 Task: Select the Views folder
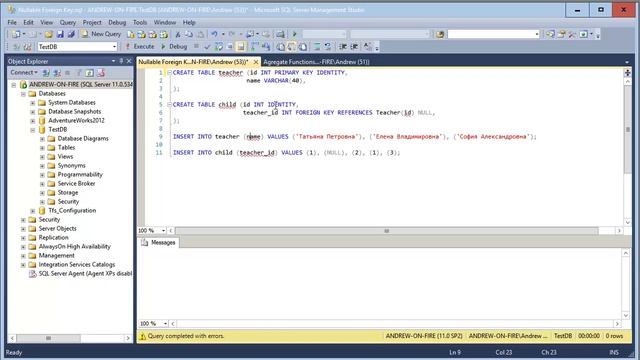pyautogui.click(x=65, y=156)
